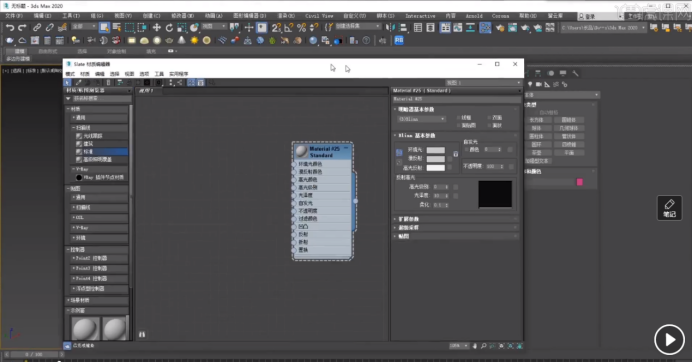Toggle self-illumination Color checkbox

(466, 150)
